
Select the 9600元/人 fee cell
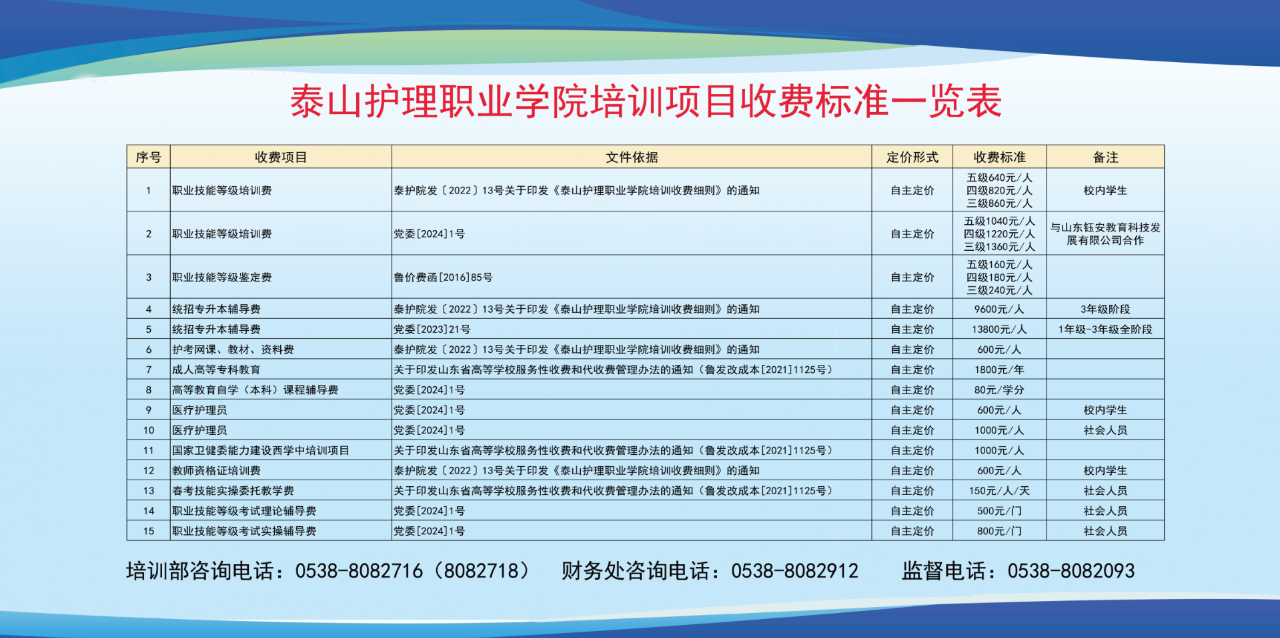[x=999, y=309]
